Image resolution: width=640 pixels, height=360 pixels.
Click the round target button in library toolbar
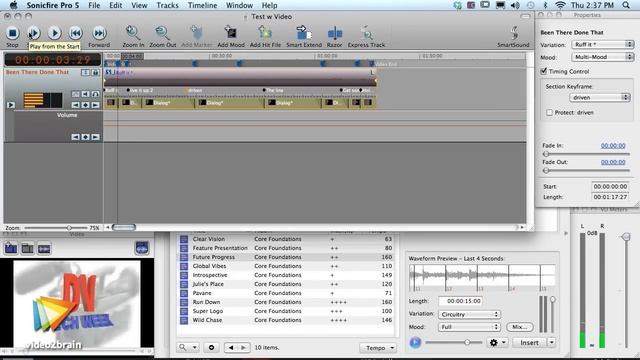click(211, 347)
